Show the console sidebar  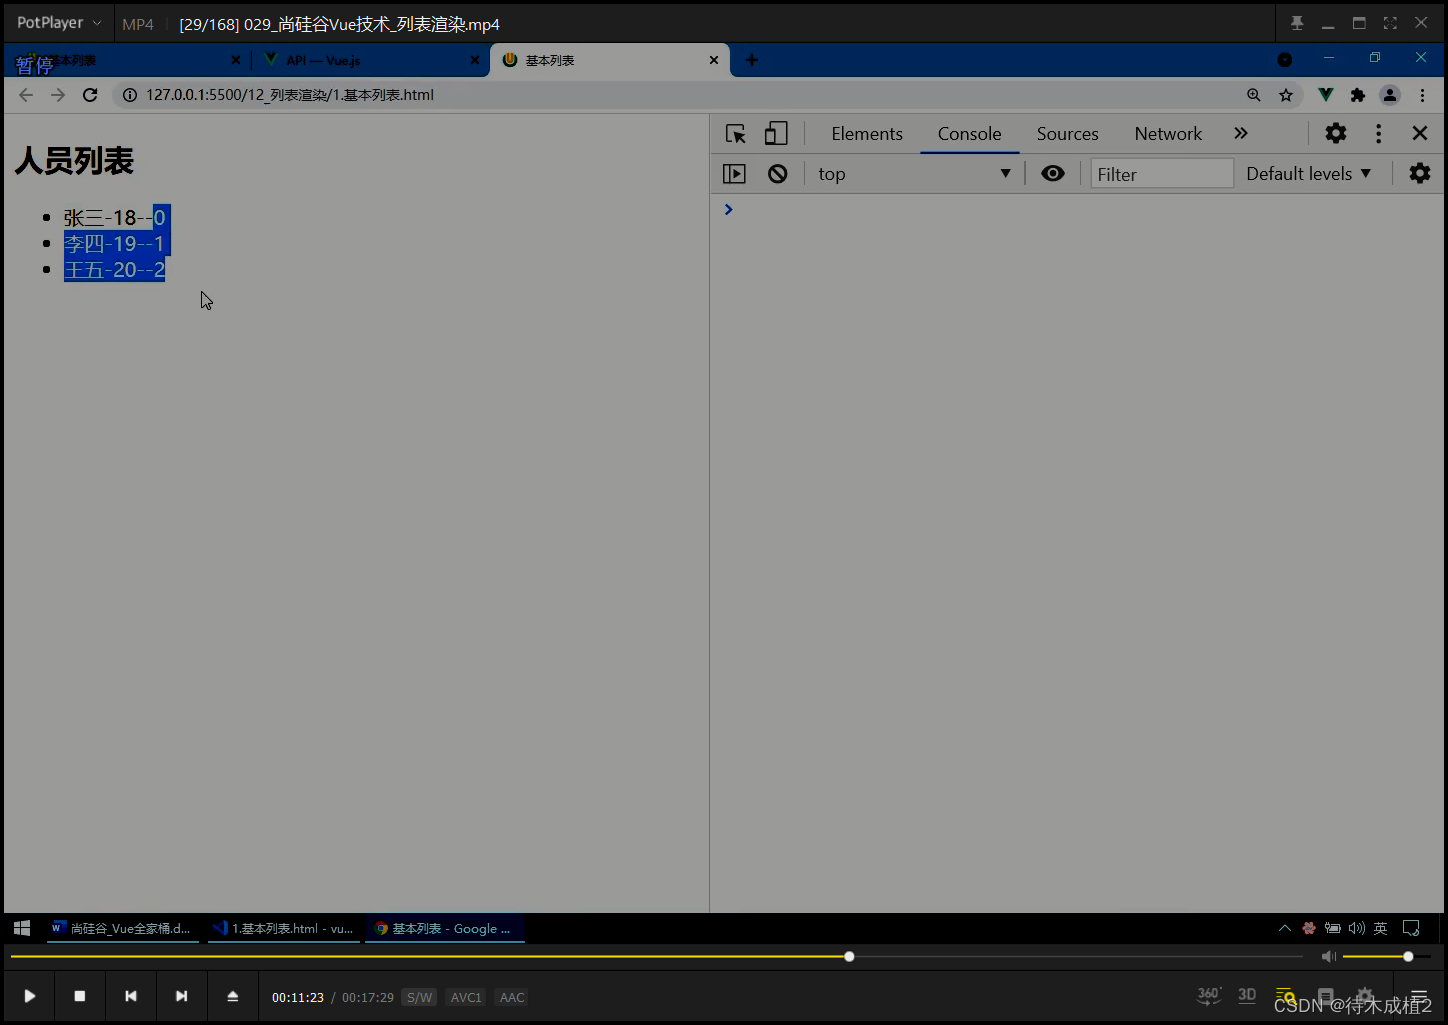[x=734, y=174]
